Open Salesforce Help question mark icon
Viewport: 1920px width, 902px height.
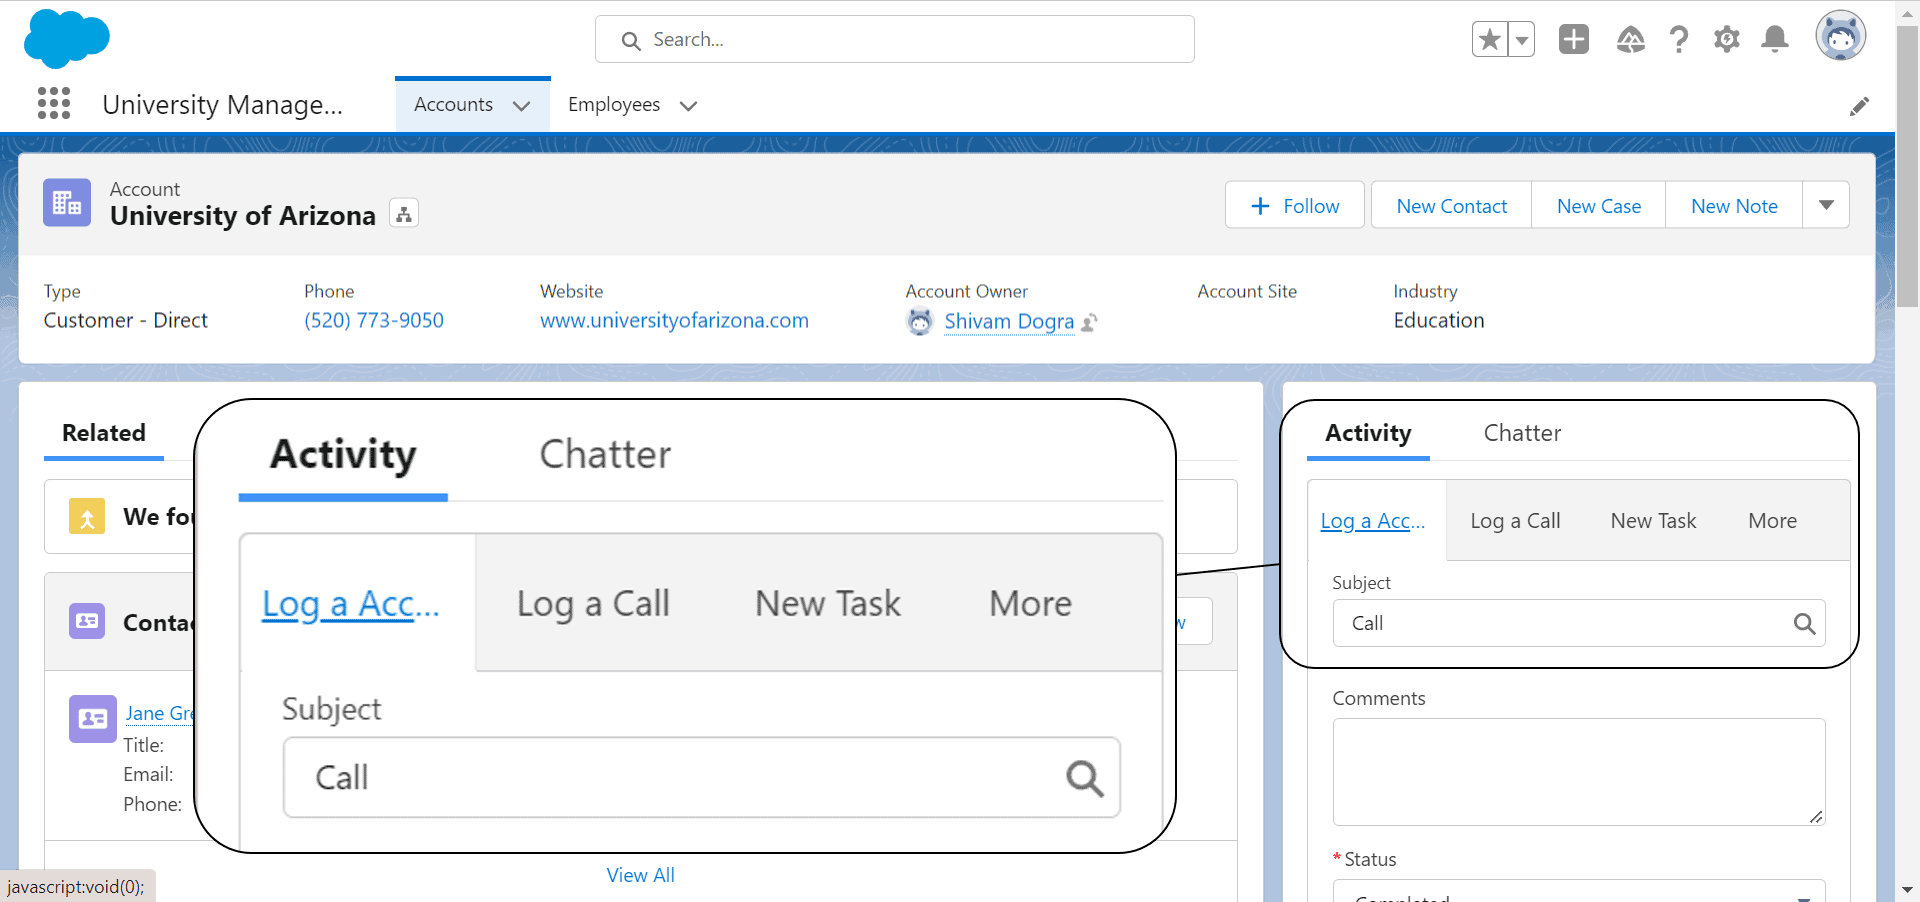click(x=1679, y=39)
